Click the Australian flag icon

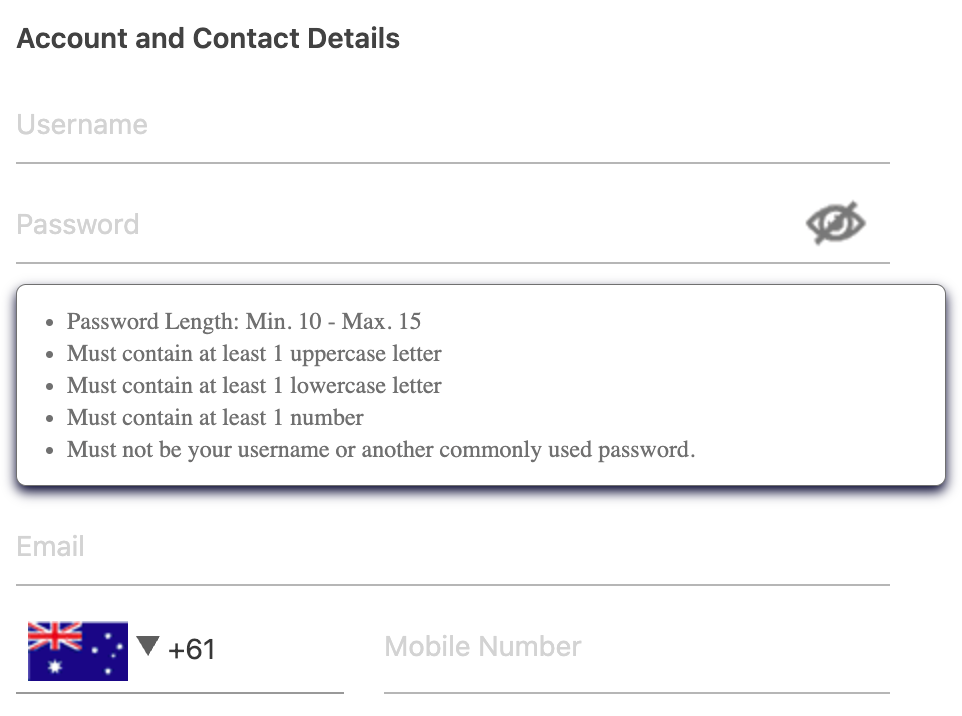point(78,651)
